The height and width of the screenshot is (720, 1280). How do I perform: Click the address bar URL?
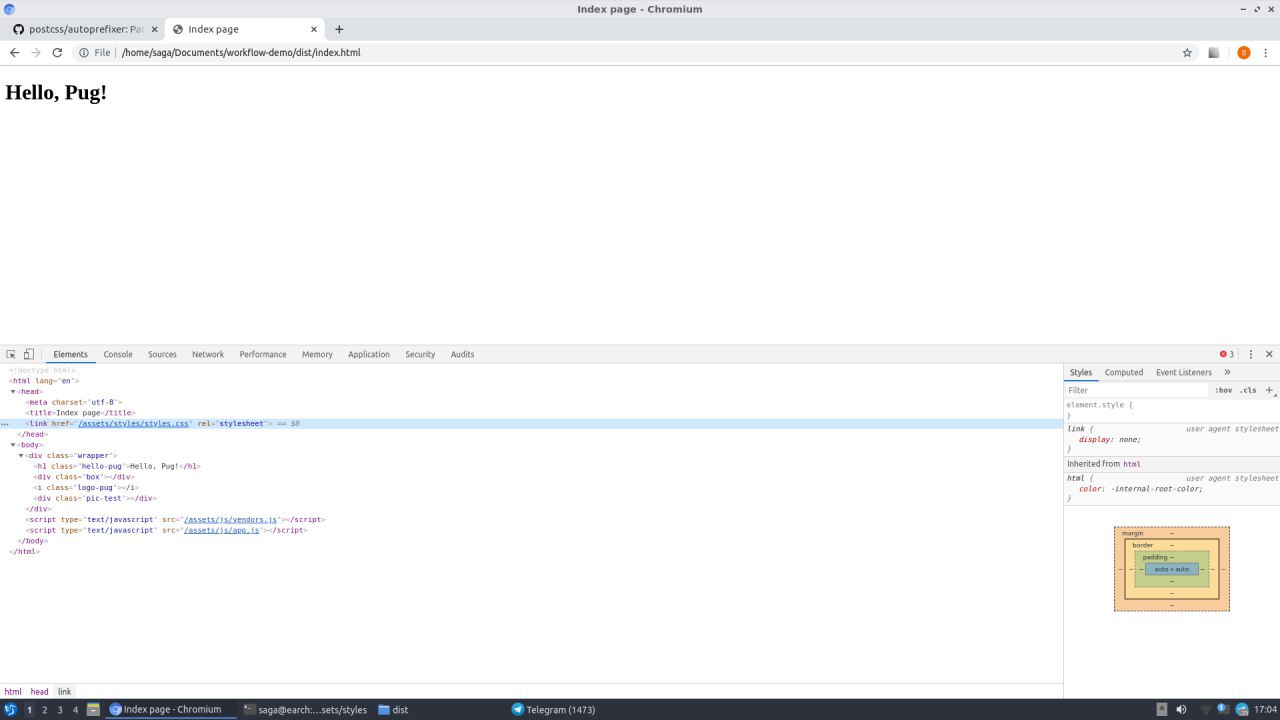point(241,52)
